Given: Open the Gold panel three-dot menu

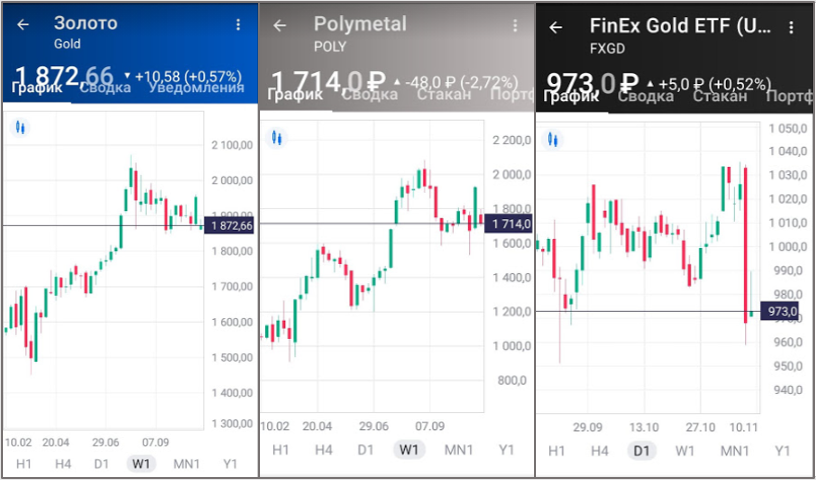Looking at the screenshot, I should click(x=238, y=24).
